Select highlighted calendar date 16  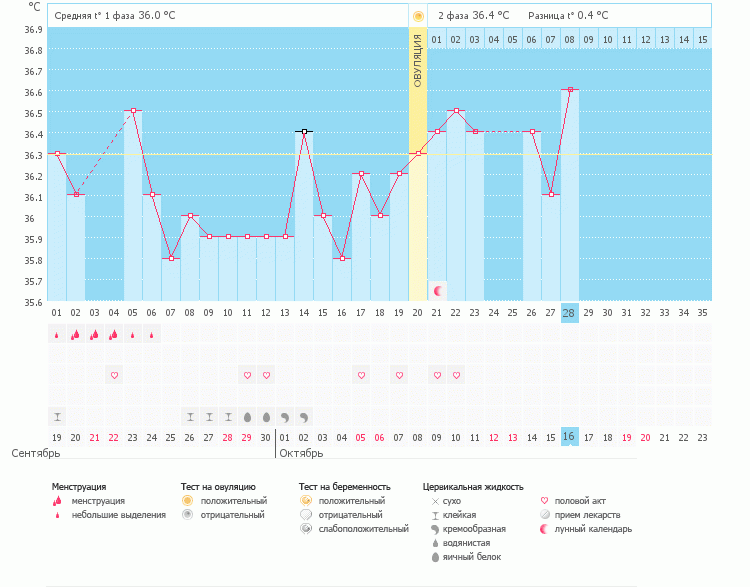570,437
